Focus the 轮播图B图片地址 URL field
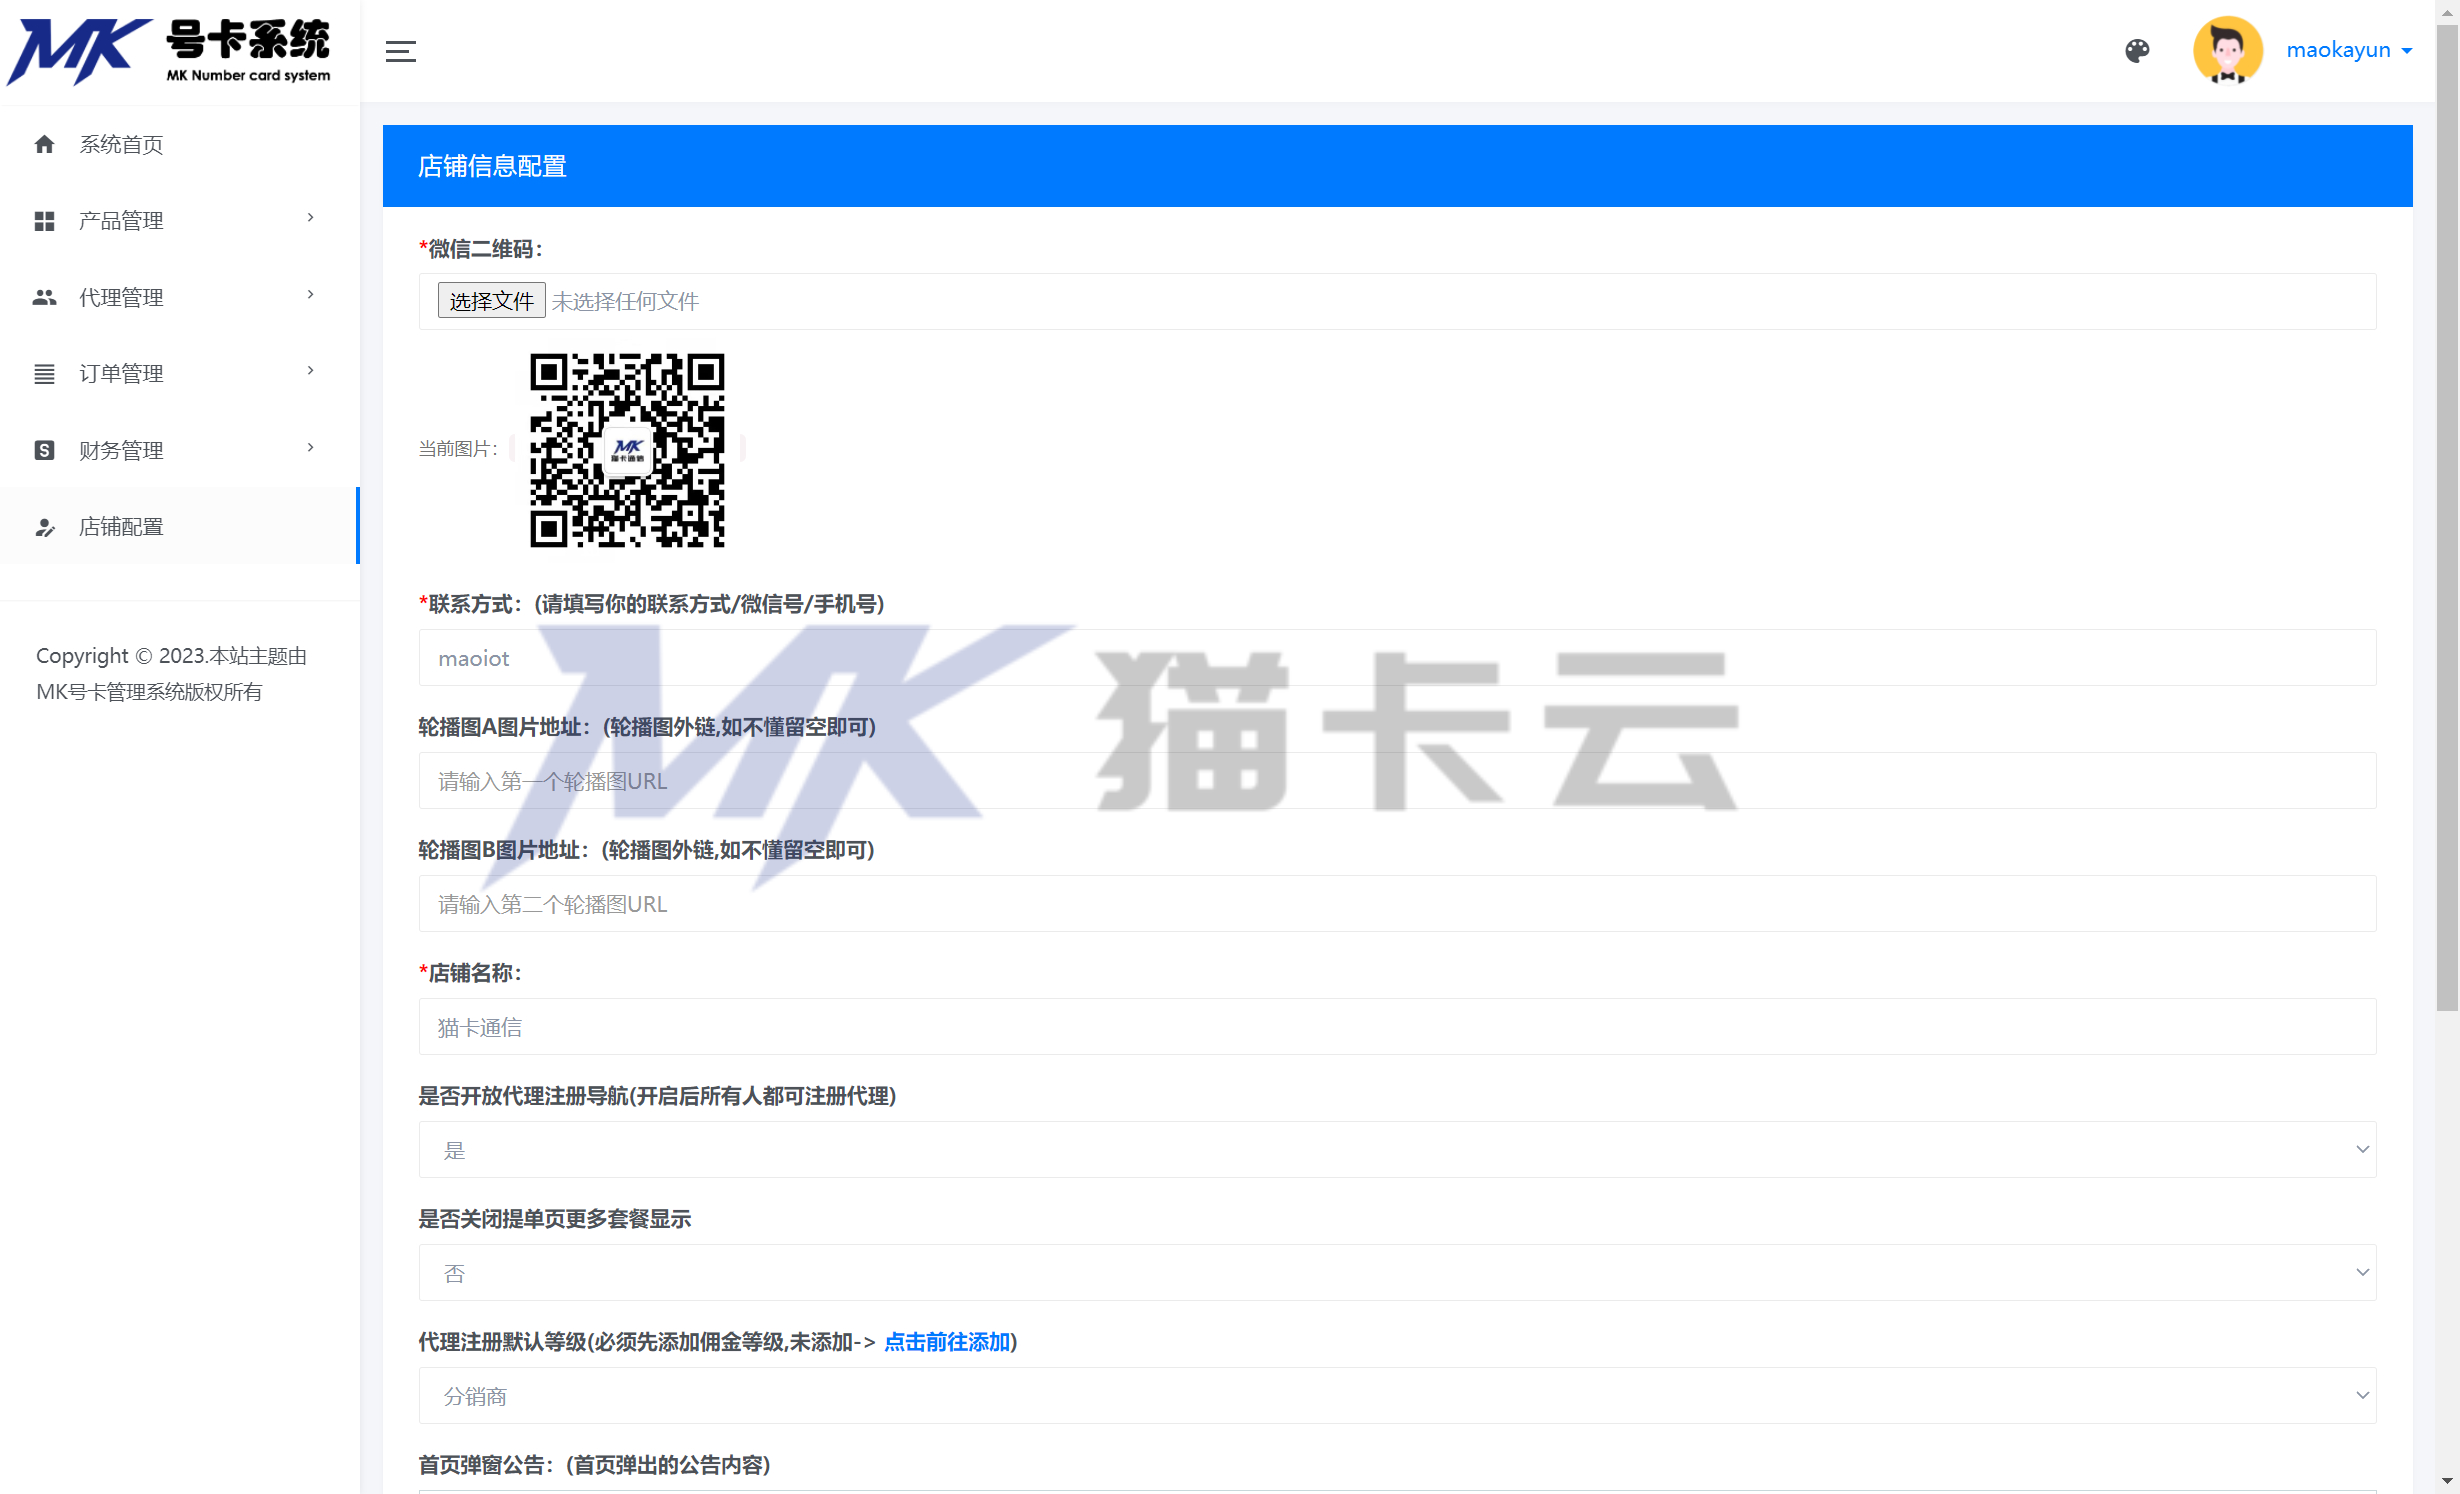Viewport: 2460px width, 1494px height. pyautogui.click(x=1397, y=904)
